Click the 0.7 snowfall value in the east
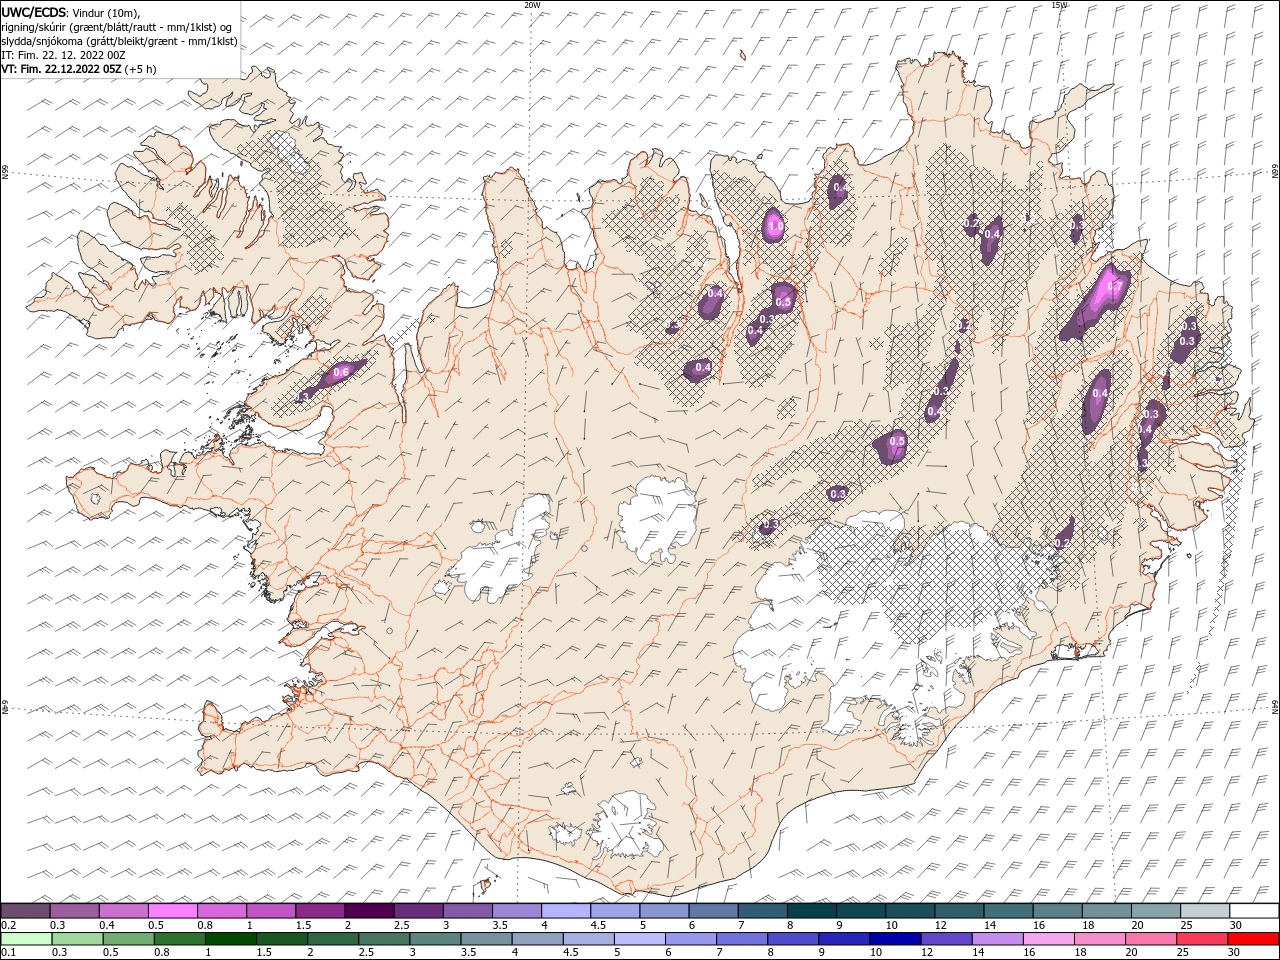This screenshot has height=960, width=1280. tap(1116, 287)
